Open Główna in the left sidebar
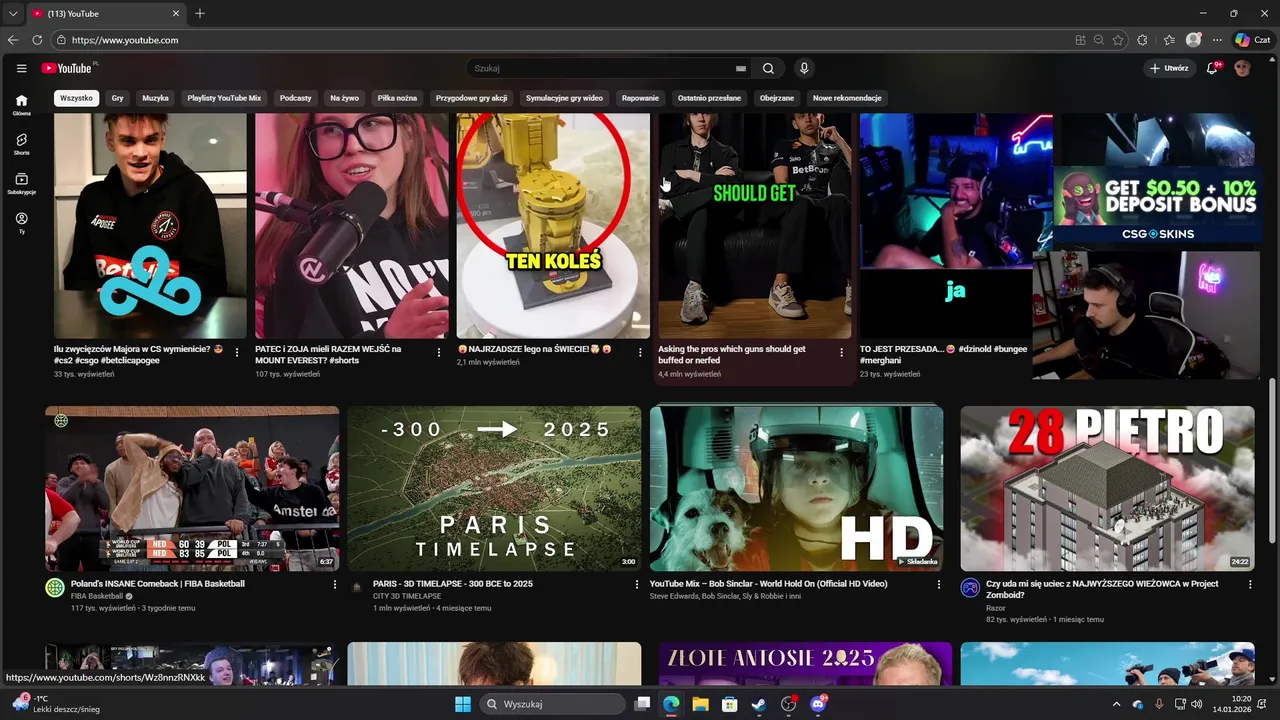1280x720 pixels. pyautogui.click(x=21, y=105)
